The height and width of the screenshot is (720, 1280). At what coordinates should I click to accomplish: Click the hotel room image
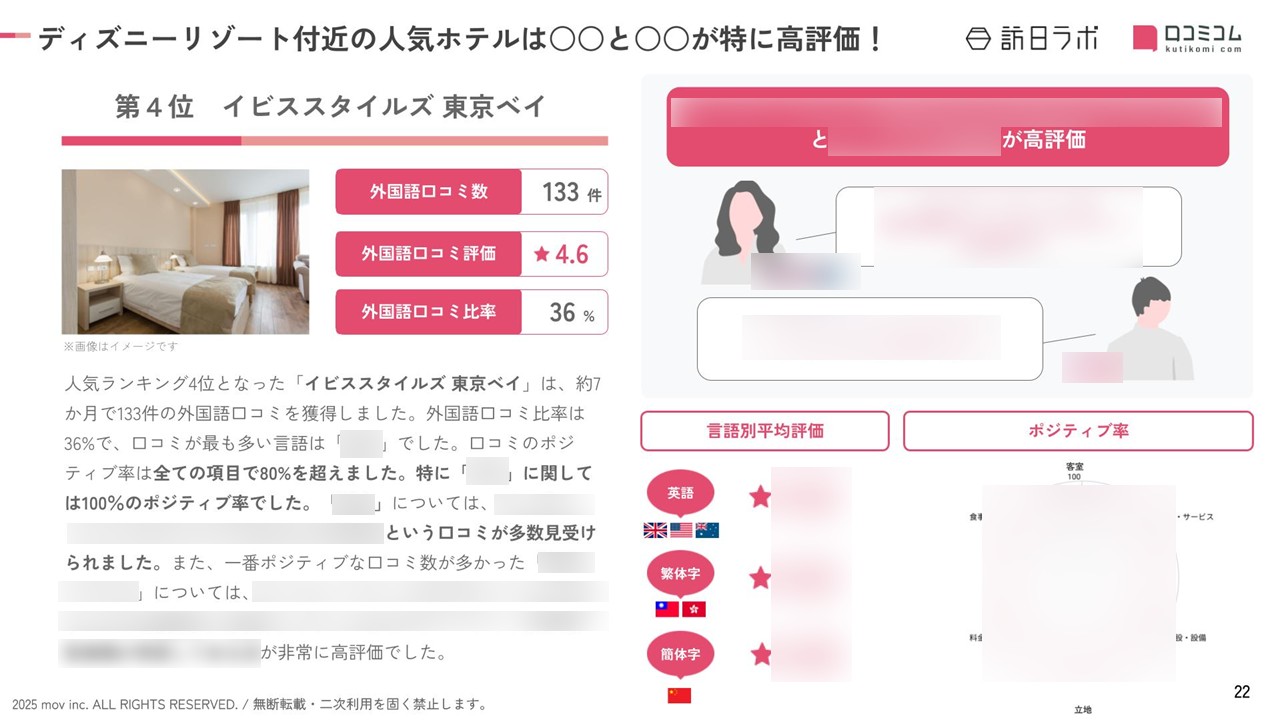pos(185,252)
